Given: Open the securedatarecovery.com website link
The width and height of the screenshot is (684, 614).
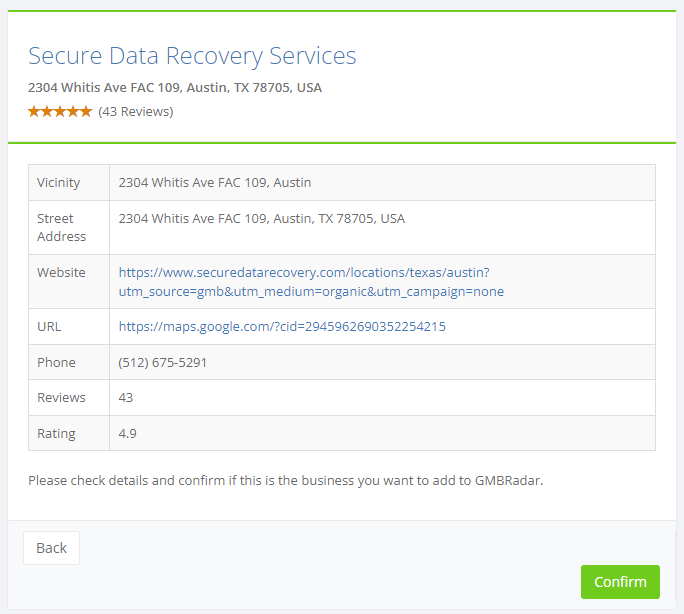Looking at the screenshot, I should [311, 282].
